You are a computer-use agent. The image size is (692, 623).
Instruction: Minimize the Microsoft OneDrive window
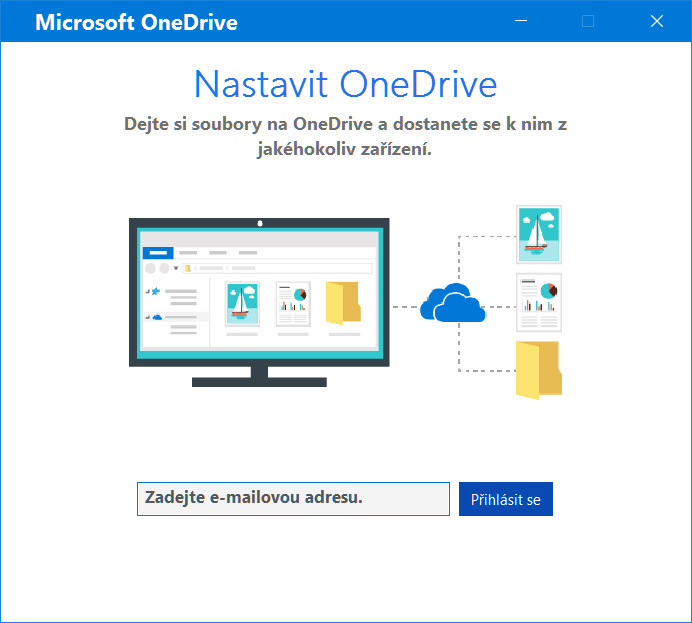519,21
